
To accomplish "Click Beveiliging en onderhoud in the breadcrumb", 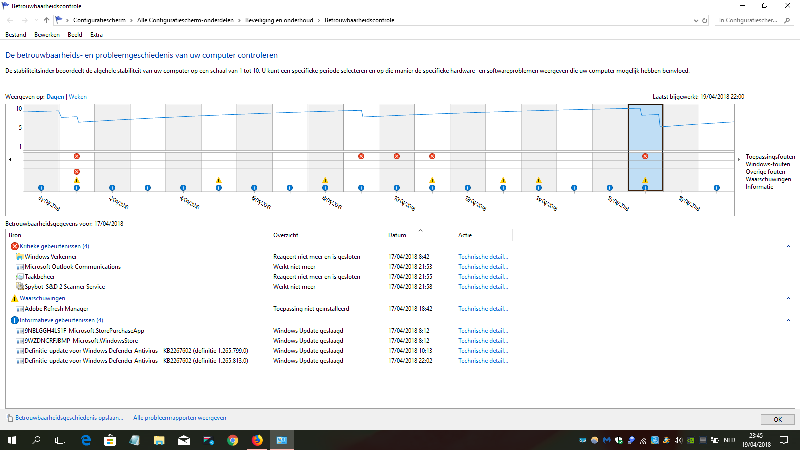I will [x=279, y=20].
